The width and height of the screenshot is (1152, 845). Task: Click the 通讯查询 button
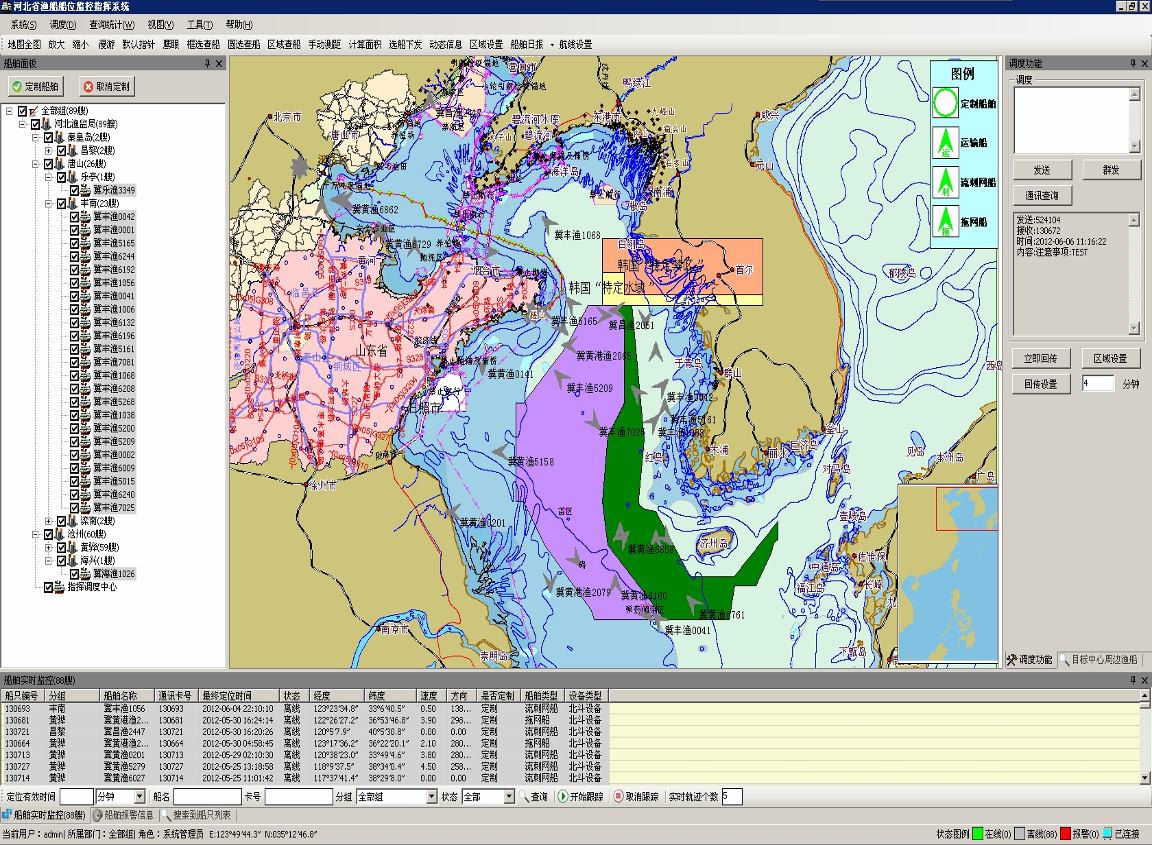1041,195
